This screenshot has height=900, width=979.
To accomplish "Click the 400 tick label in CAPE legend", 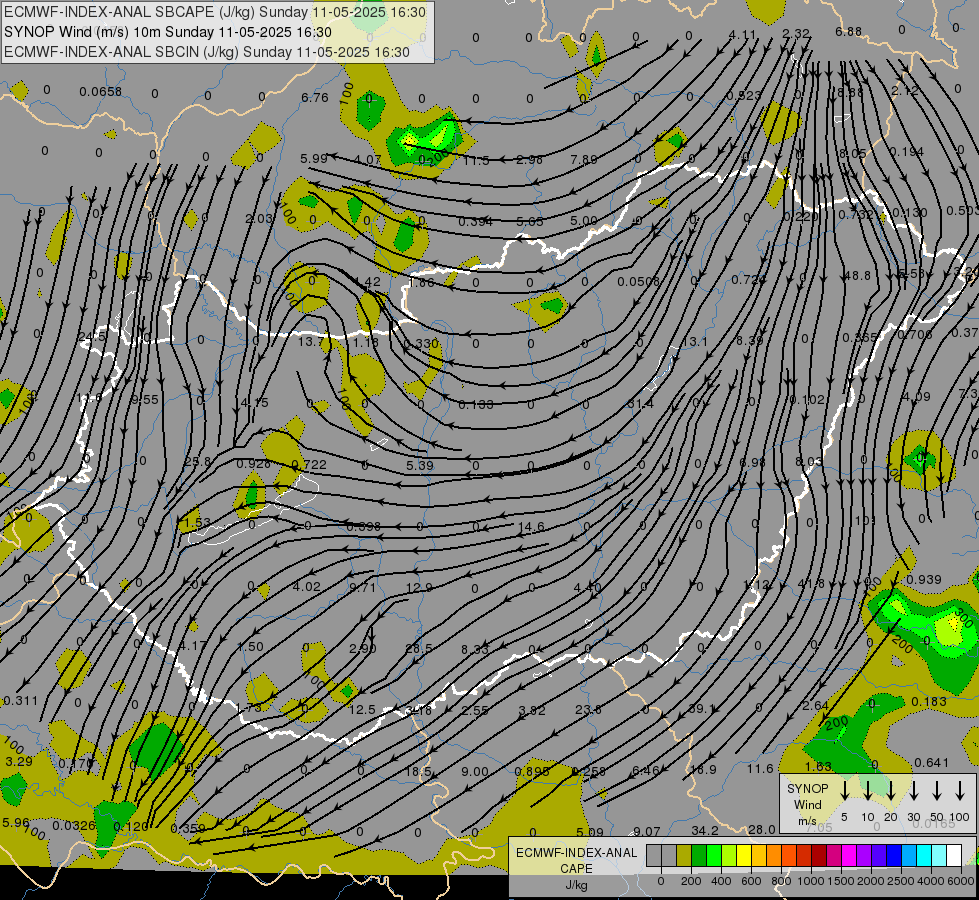I will (x=721, y=881).
